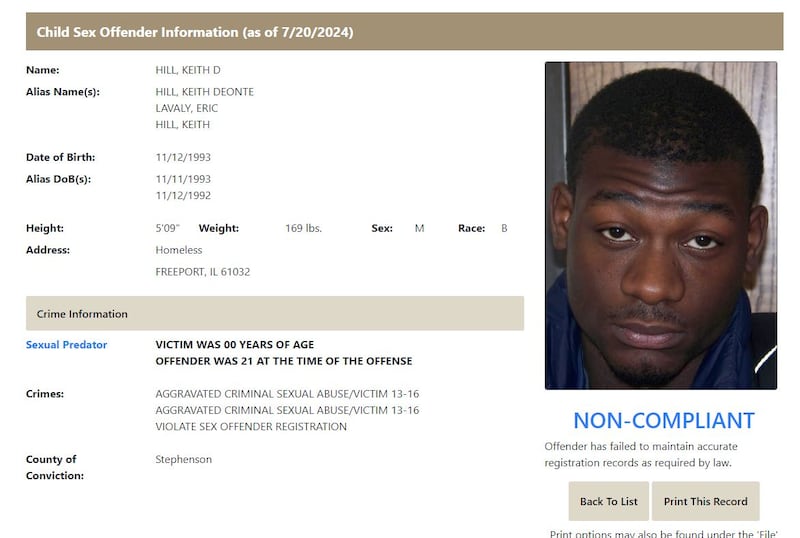The image size is (800, 538).
Task: Click the registration records failure notice text
Action: pos(641,454)
